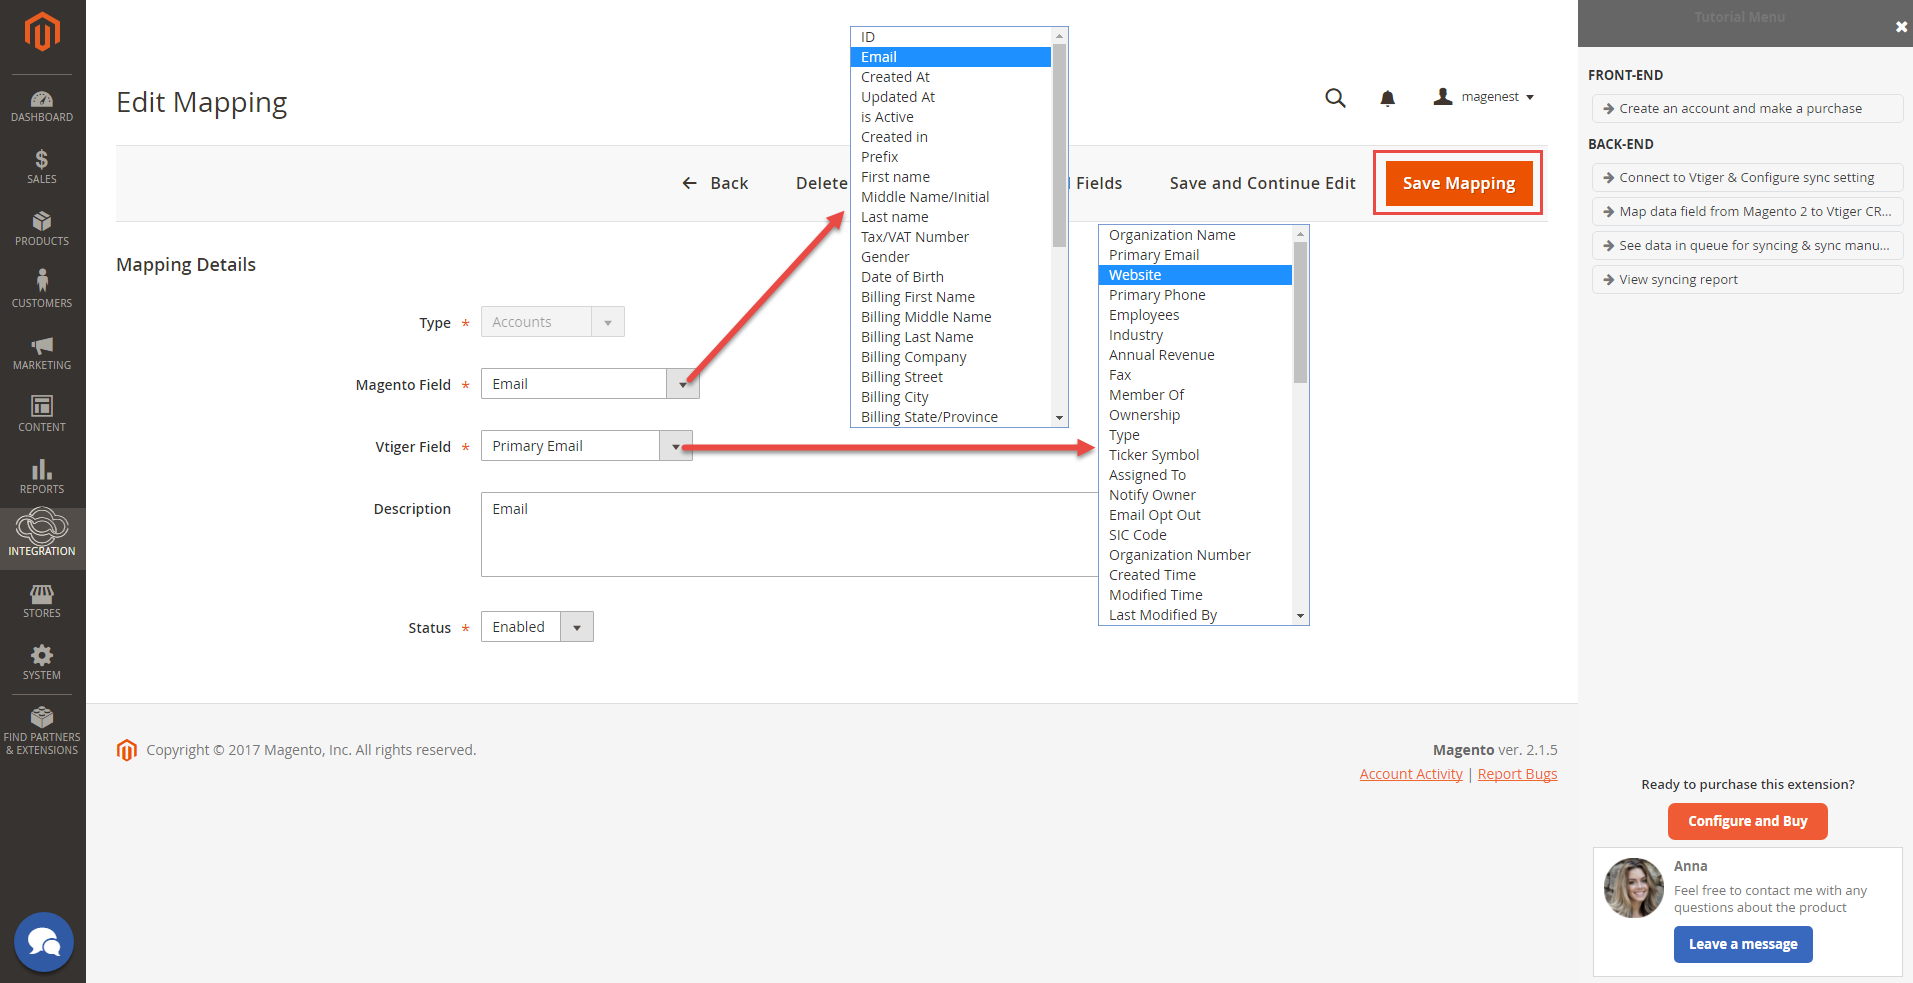Image resolution: width=1913 pixels, height=983 pixels.
Task: Select 'Billing Company' in Magento field list
Action: tap(913, 357)
